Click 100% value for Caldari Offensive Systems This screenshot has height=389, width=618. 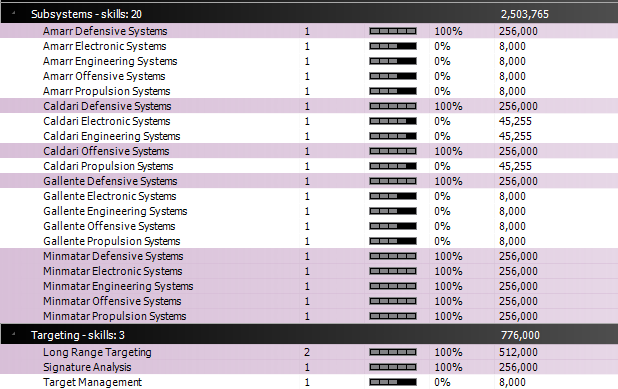448,151
